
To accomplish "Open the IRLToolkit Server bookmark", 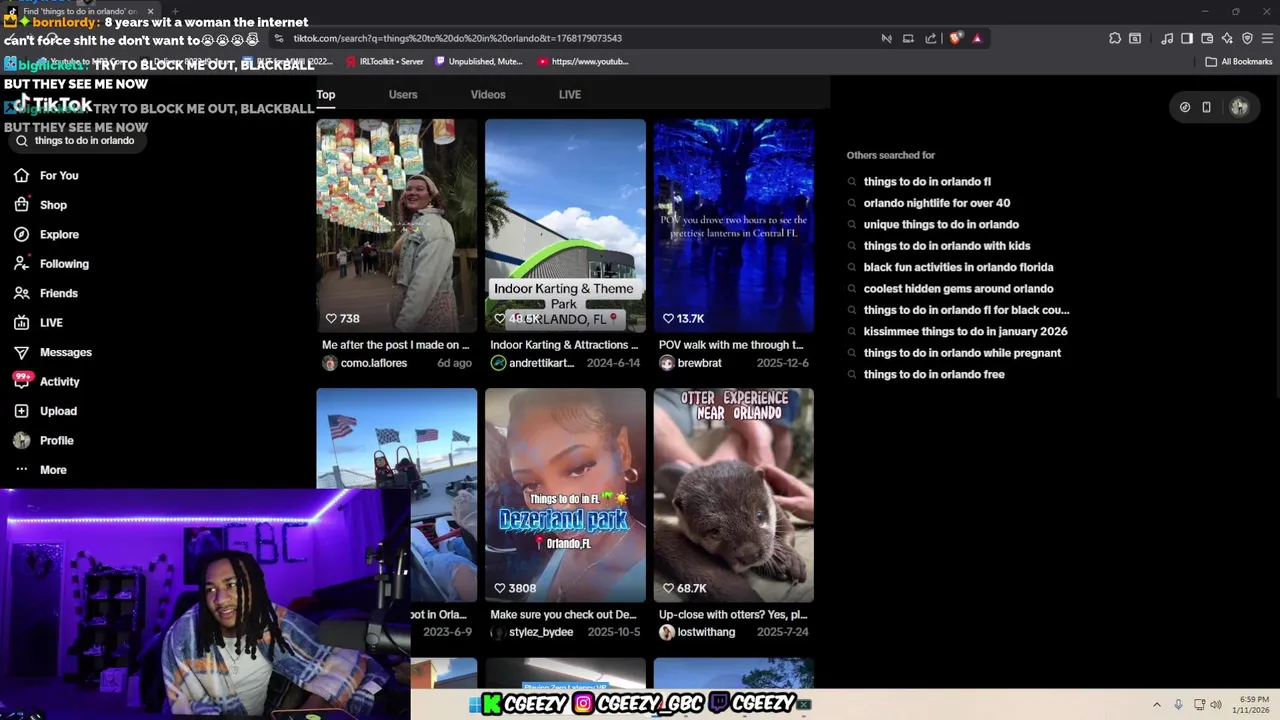I will 385,61.
